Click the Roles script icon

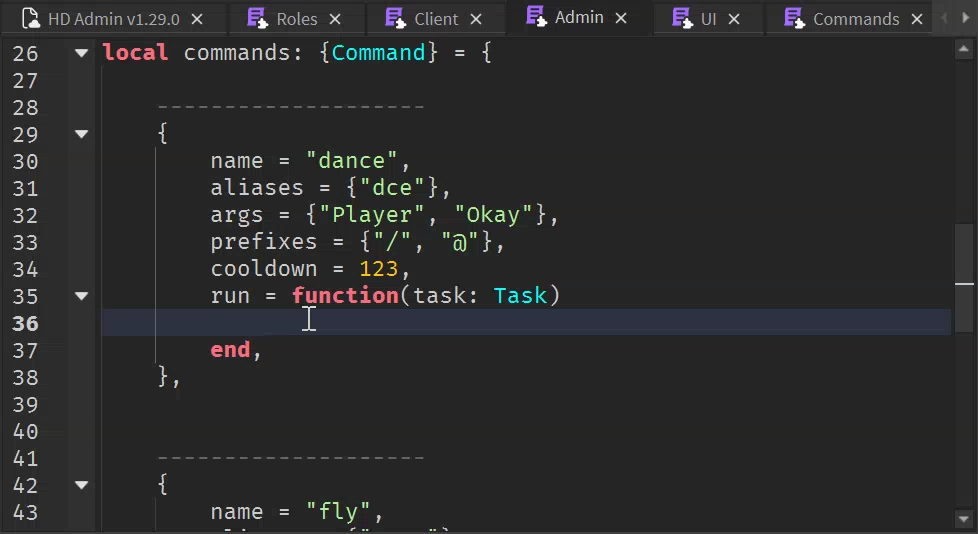[257, 18]
